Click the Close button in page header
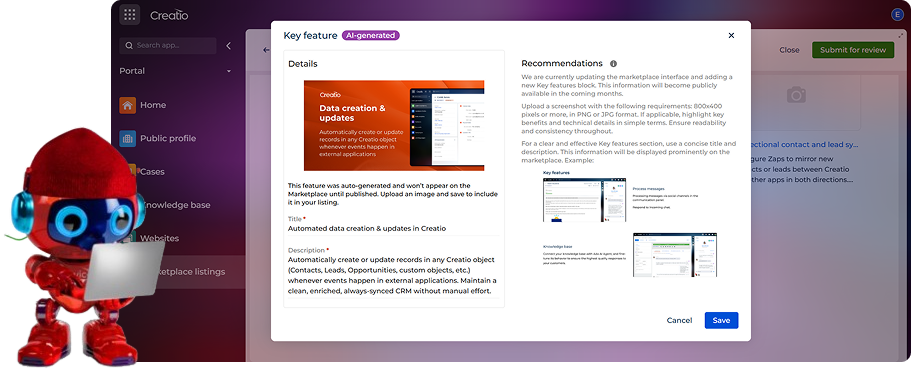Screen dimensions: 911x377 tap(789, 50)
